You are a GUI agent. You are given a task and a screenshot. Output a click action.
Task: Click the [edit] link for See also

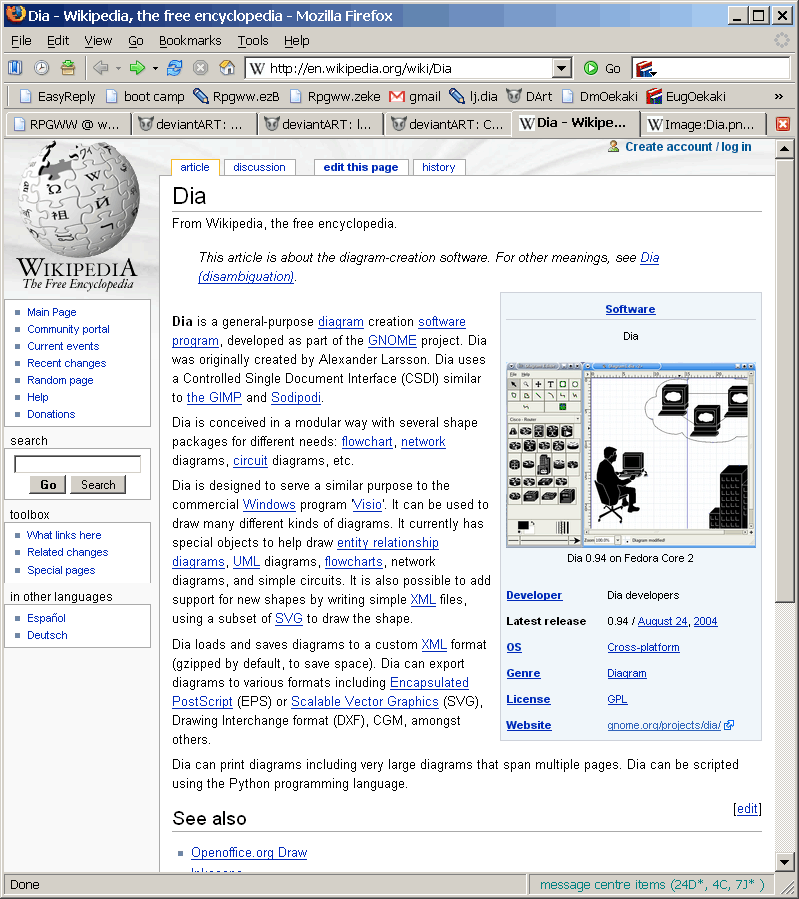coord(747,808)
